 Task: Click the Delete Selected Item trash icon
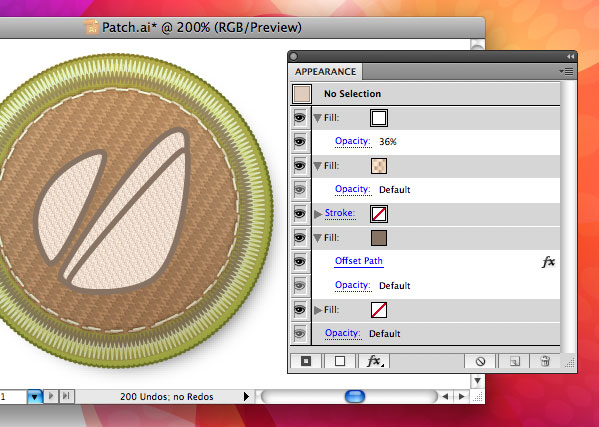545,361
